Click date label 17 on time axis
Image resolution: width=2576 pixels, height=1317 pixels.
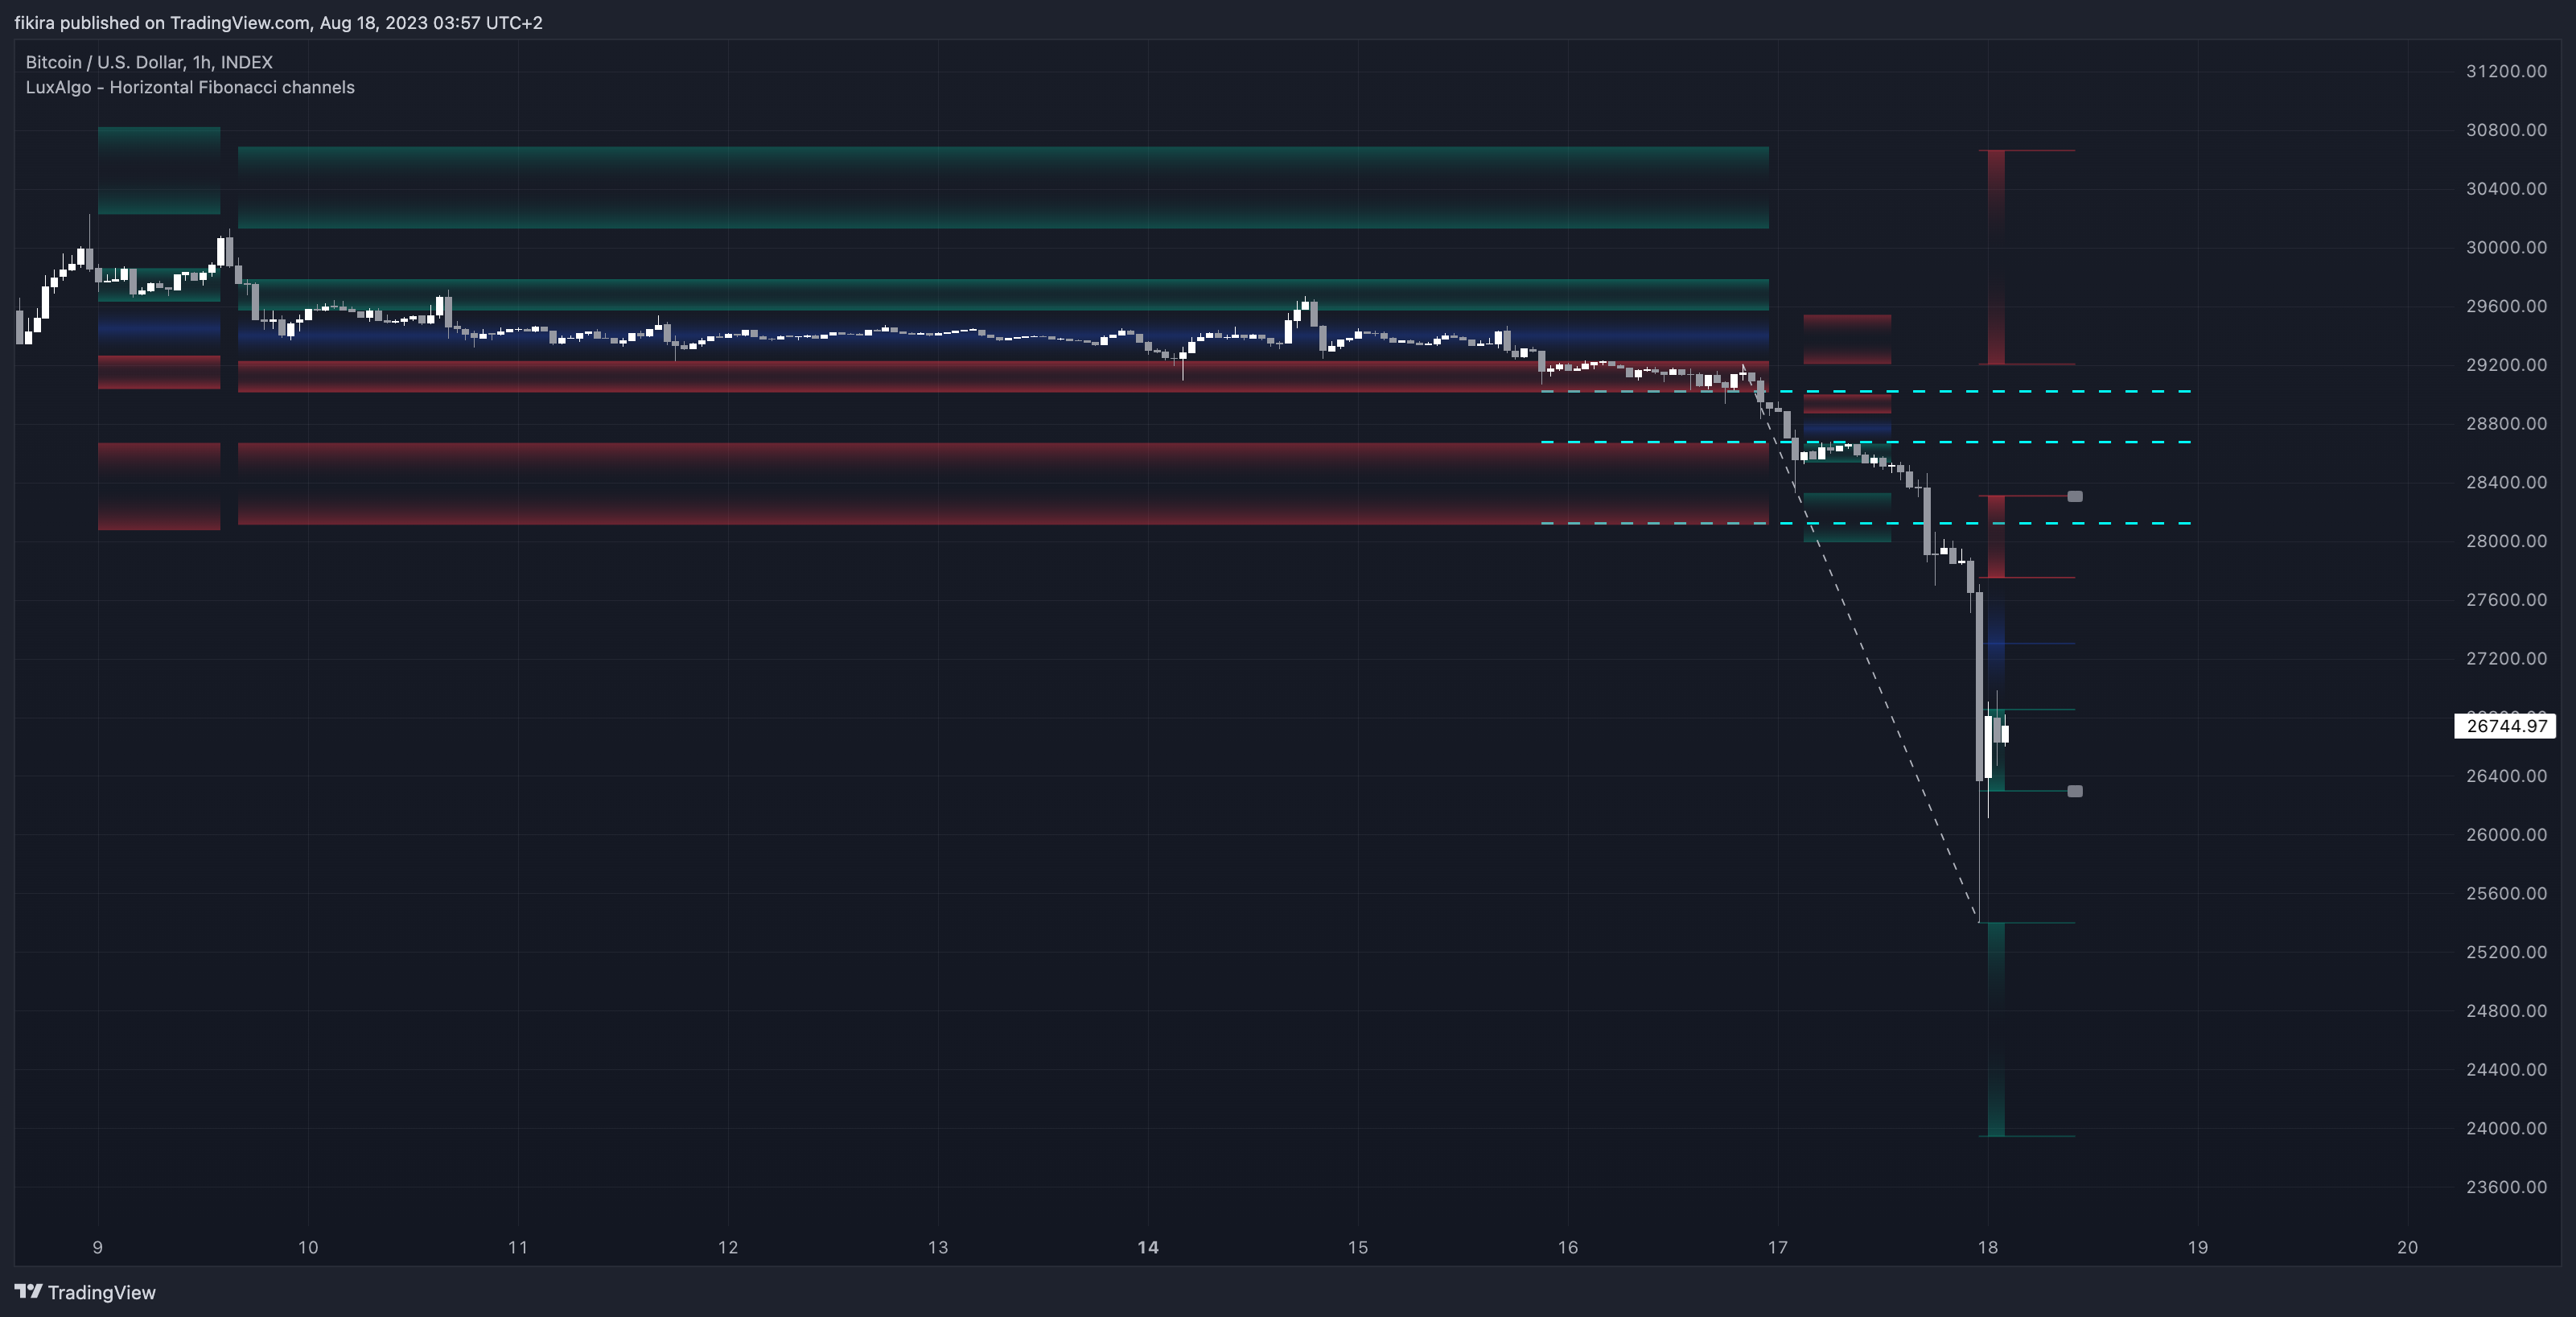(1778, 1247)
